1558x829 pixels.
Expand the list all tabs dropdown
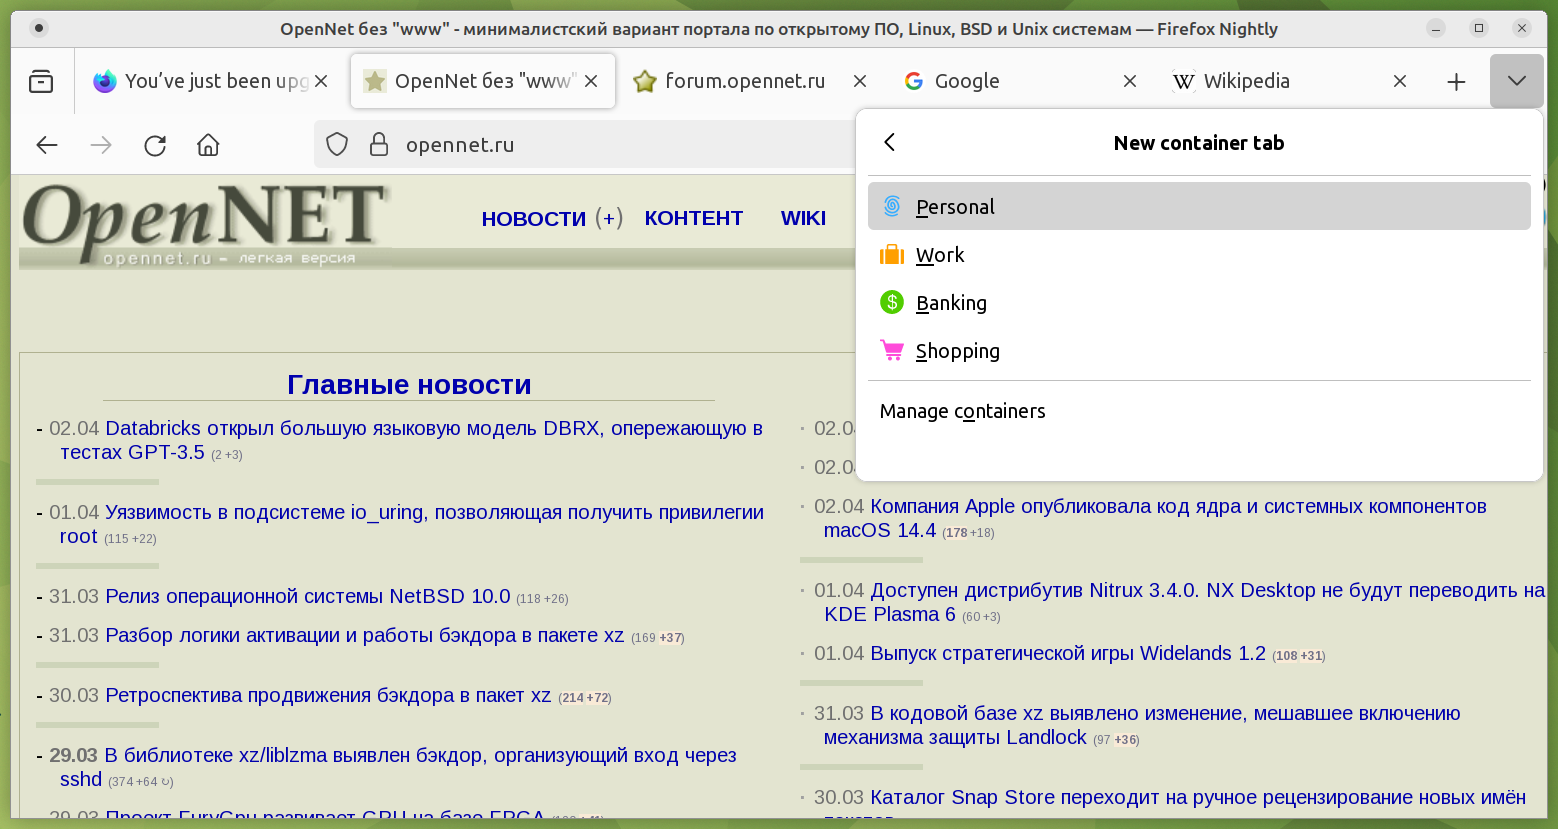(1516, 81)
